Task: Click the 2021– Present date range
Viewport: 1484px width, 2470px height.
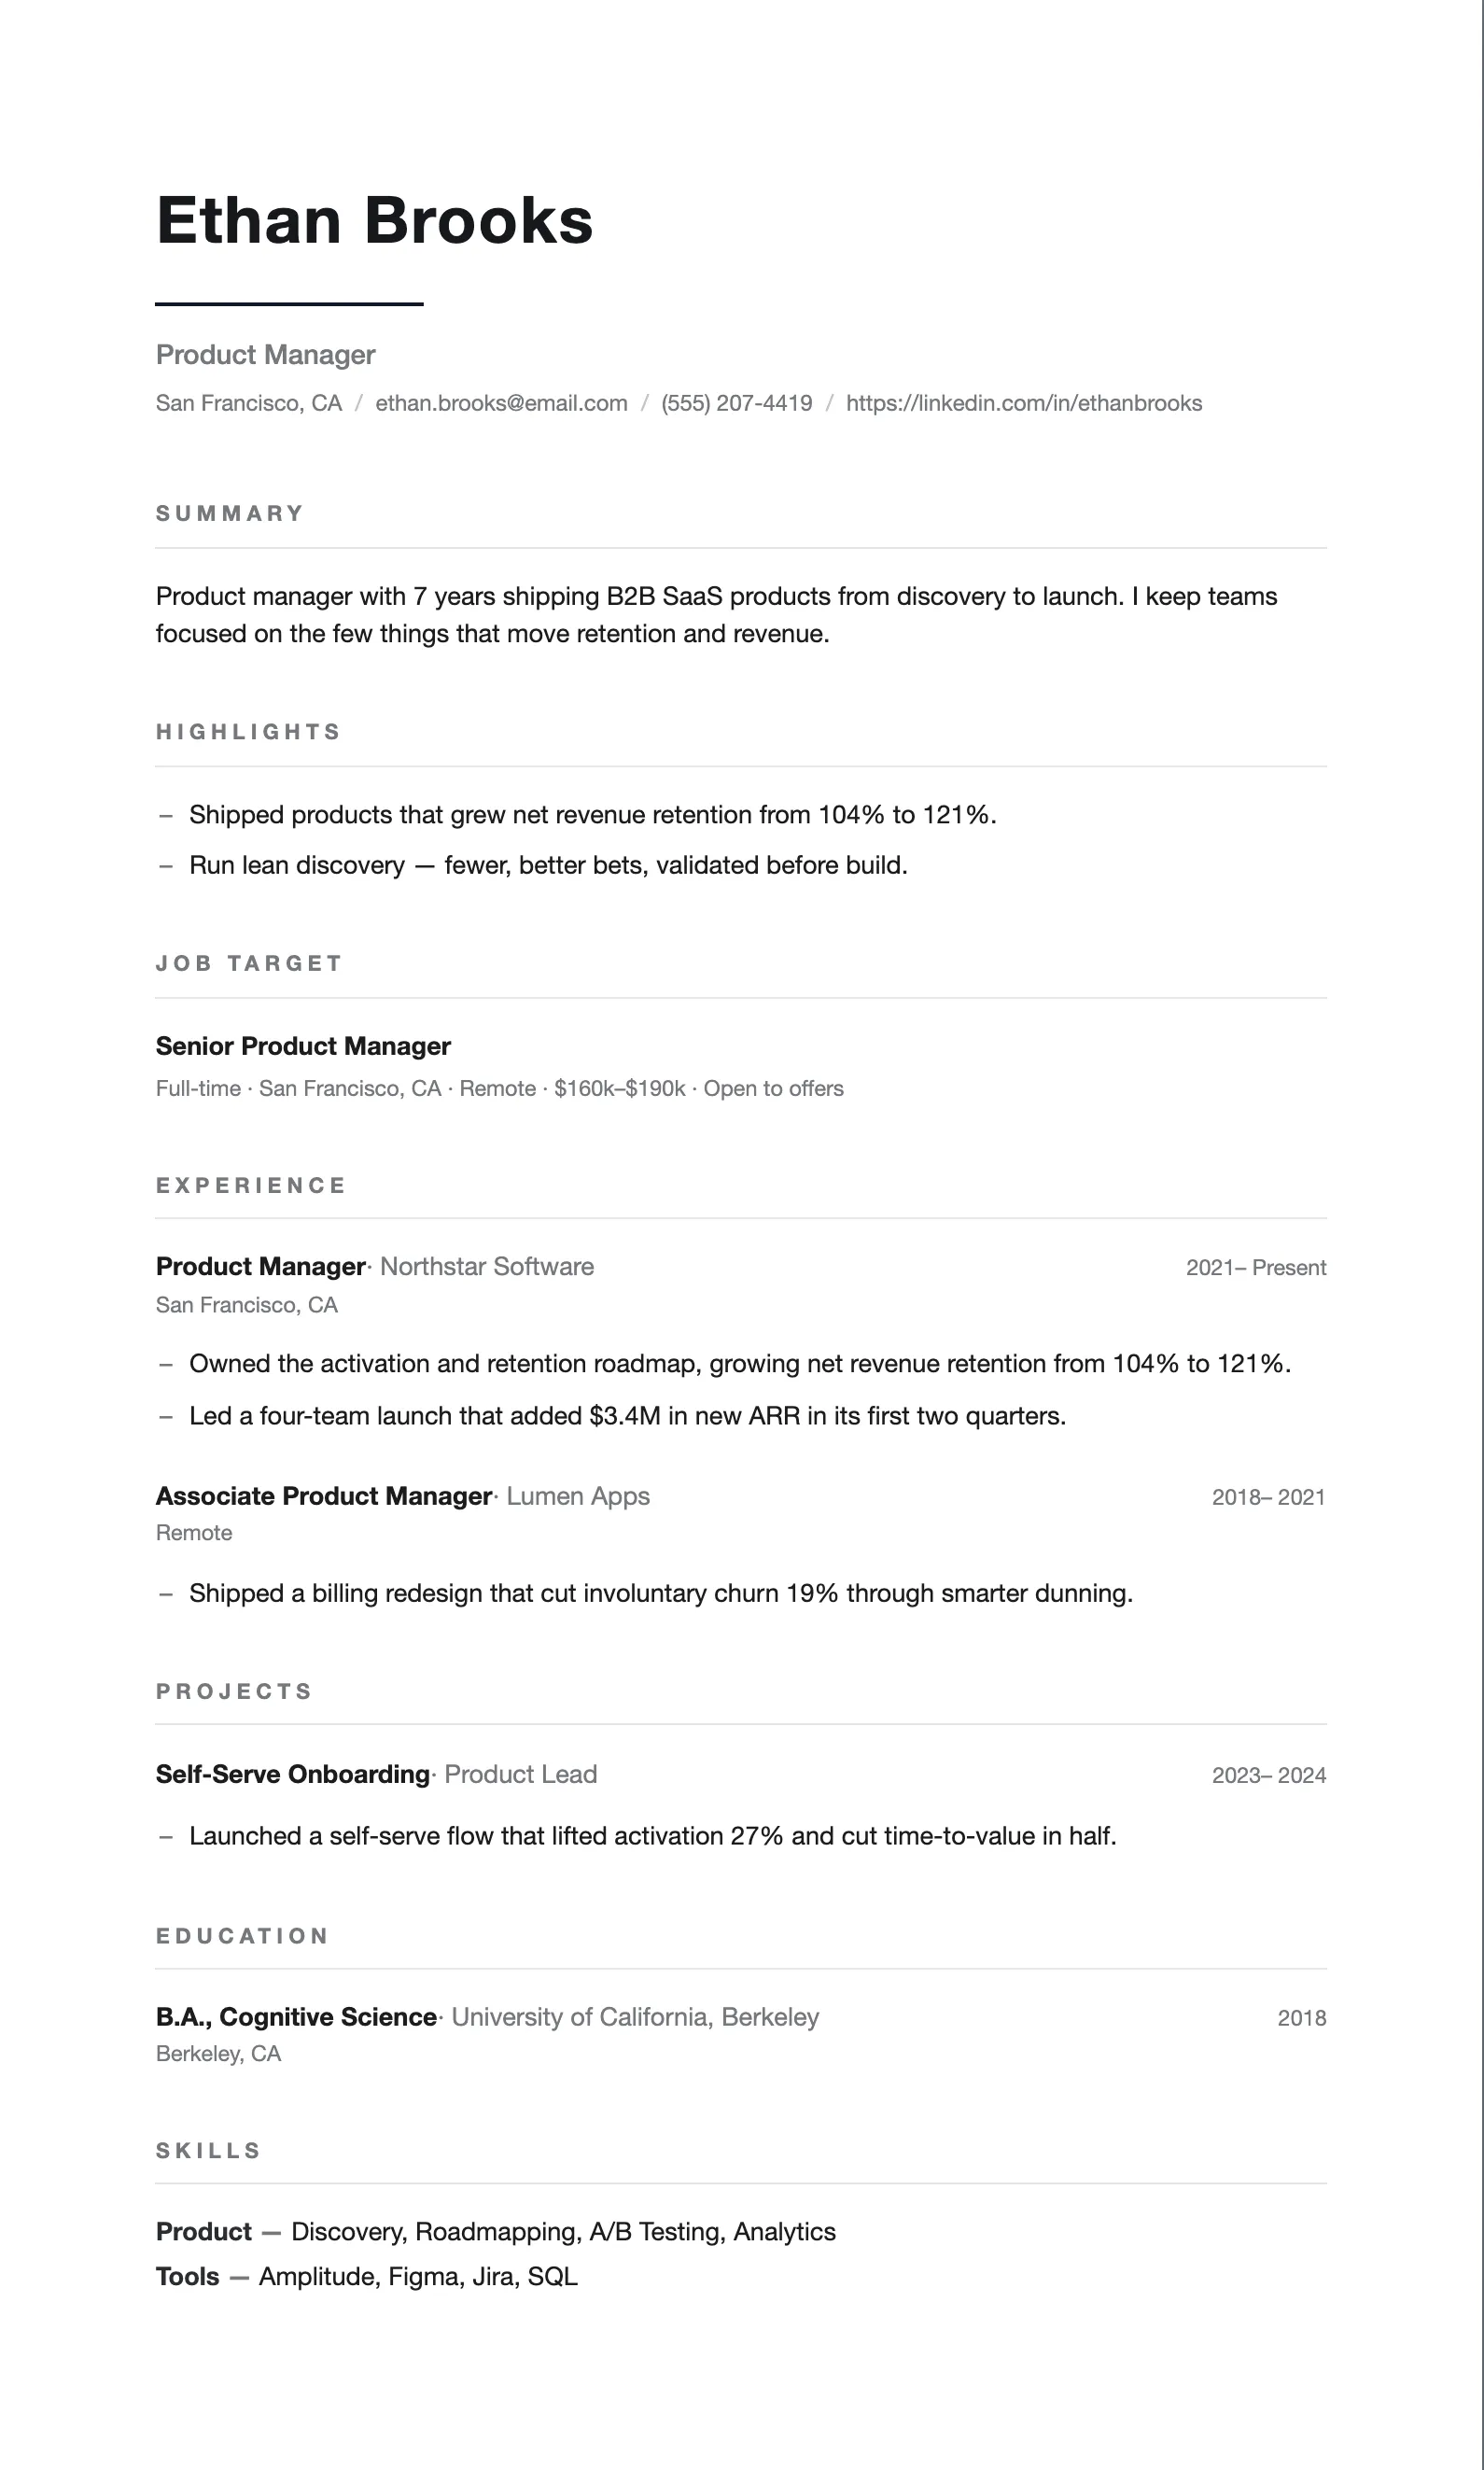Action: pyautogui.click(x=1256, y=1267)
